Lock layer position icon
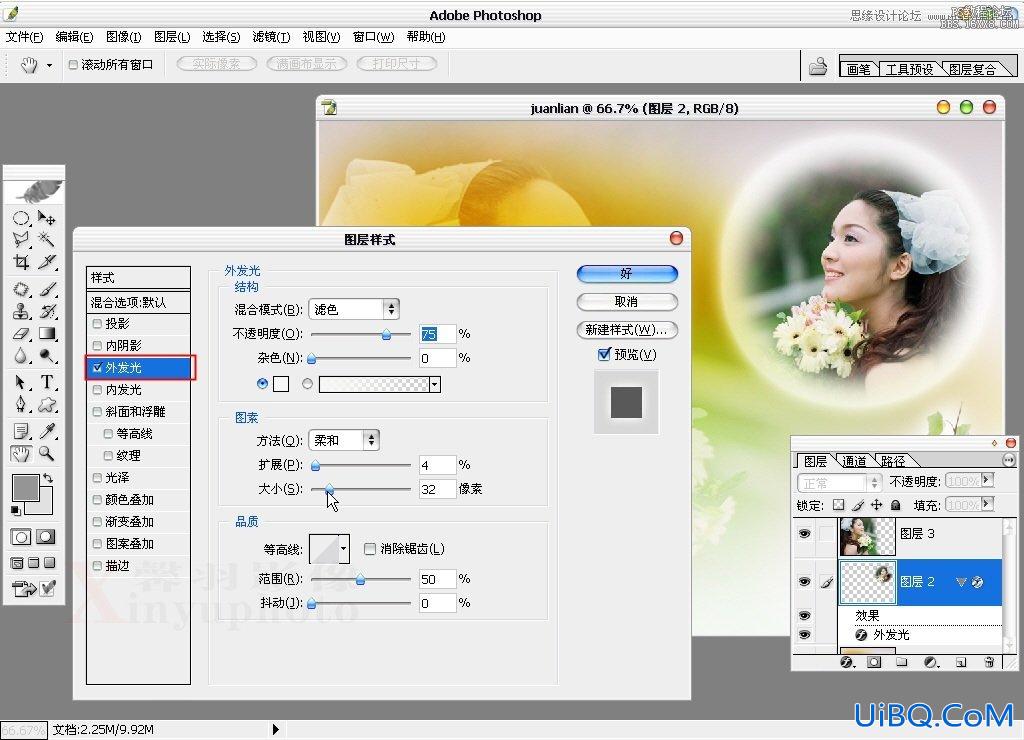This screenshot has height=740, width=1024. (x=876, y=505)
